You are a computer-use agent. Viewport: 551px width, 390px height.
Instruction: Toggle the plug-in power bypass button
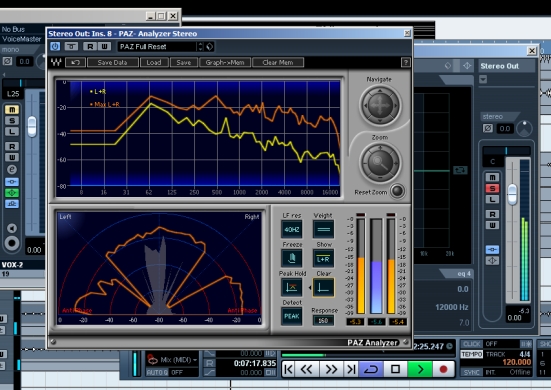click(x=55, y=46)
